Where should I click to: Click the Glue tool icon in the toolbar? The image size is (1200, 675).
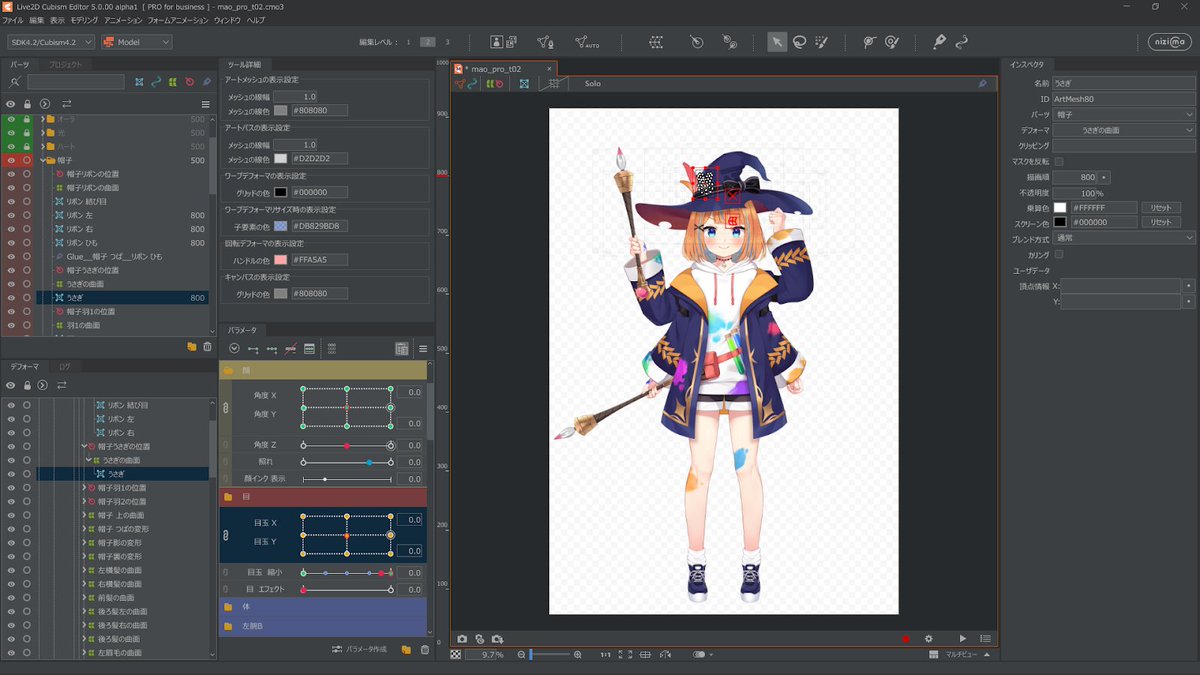coord(940,42)
